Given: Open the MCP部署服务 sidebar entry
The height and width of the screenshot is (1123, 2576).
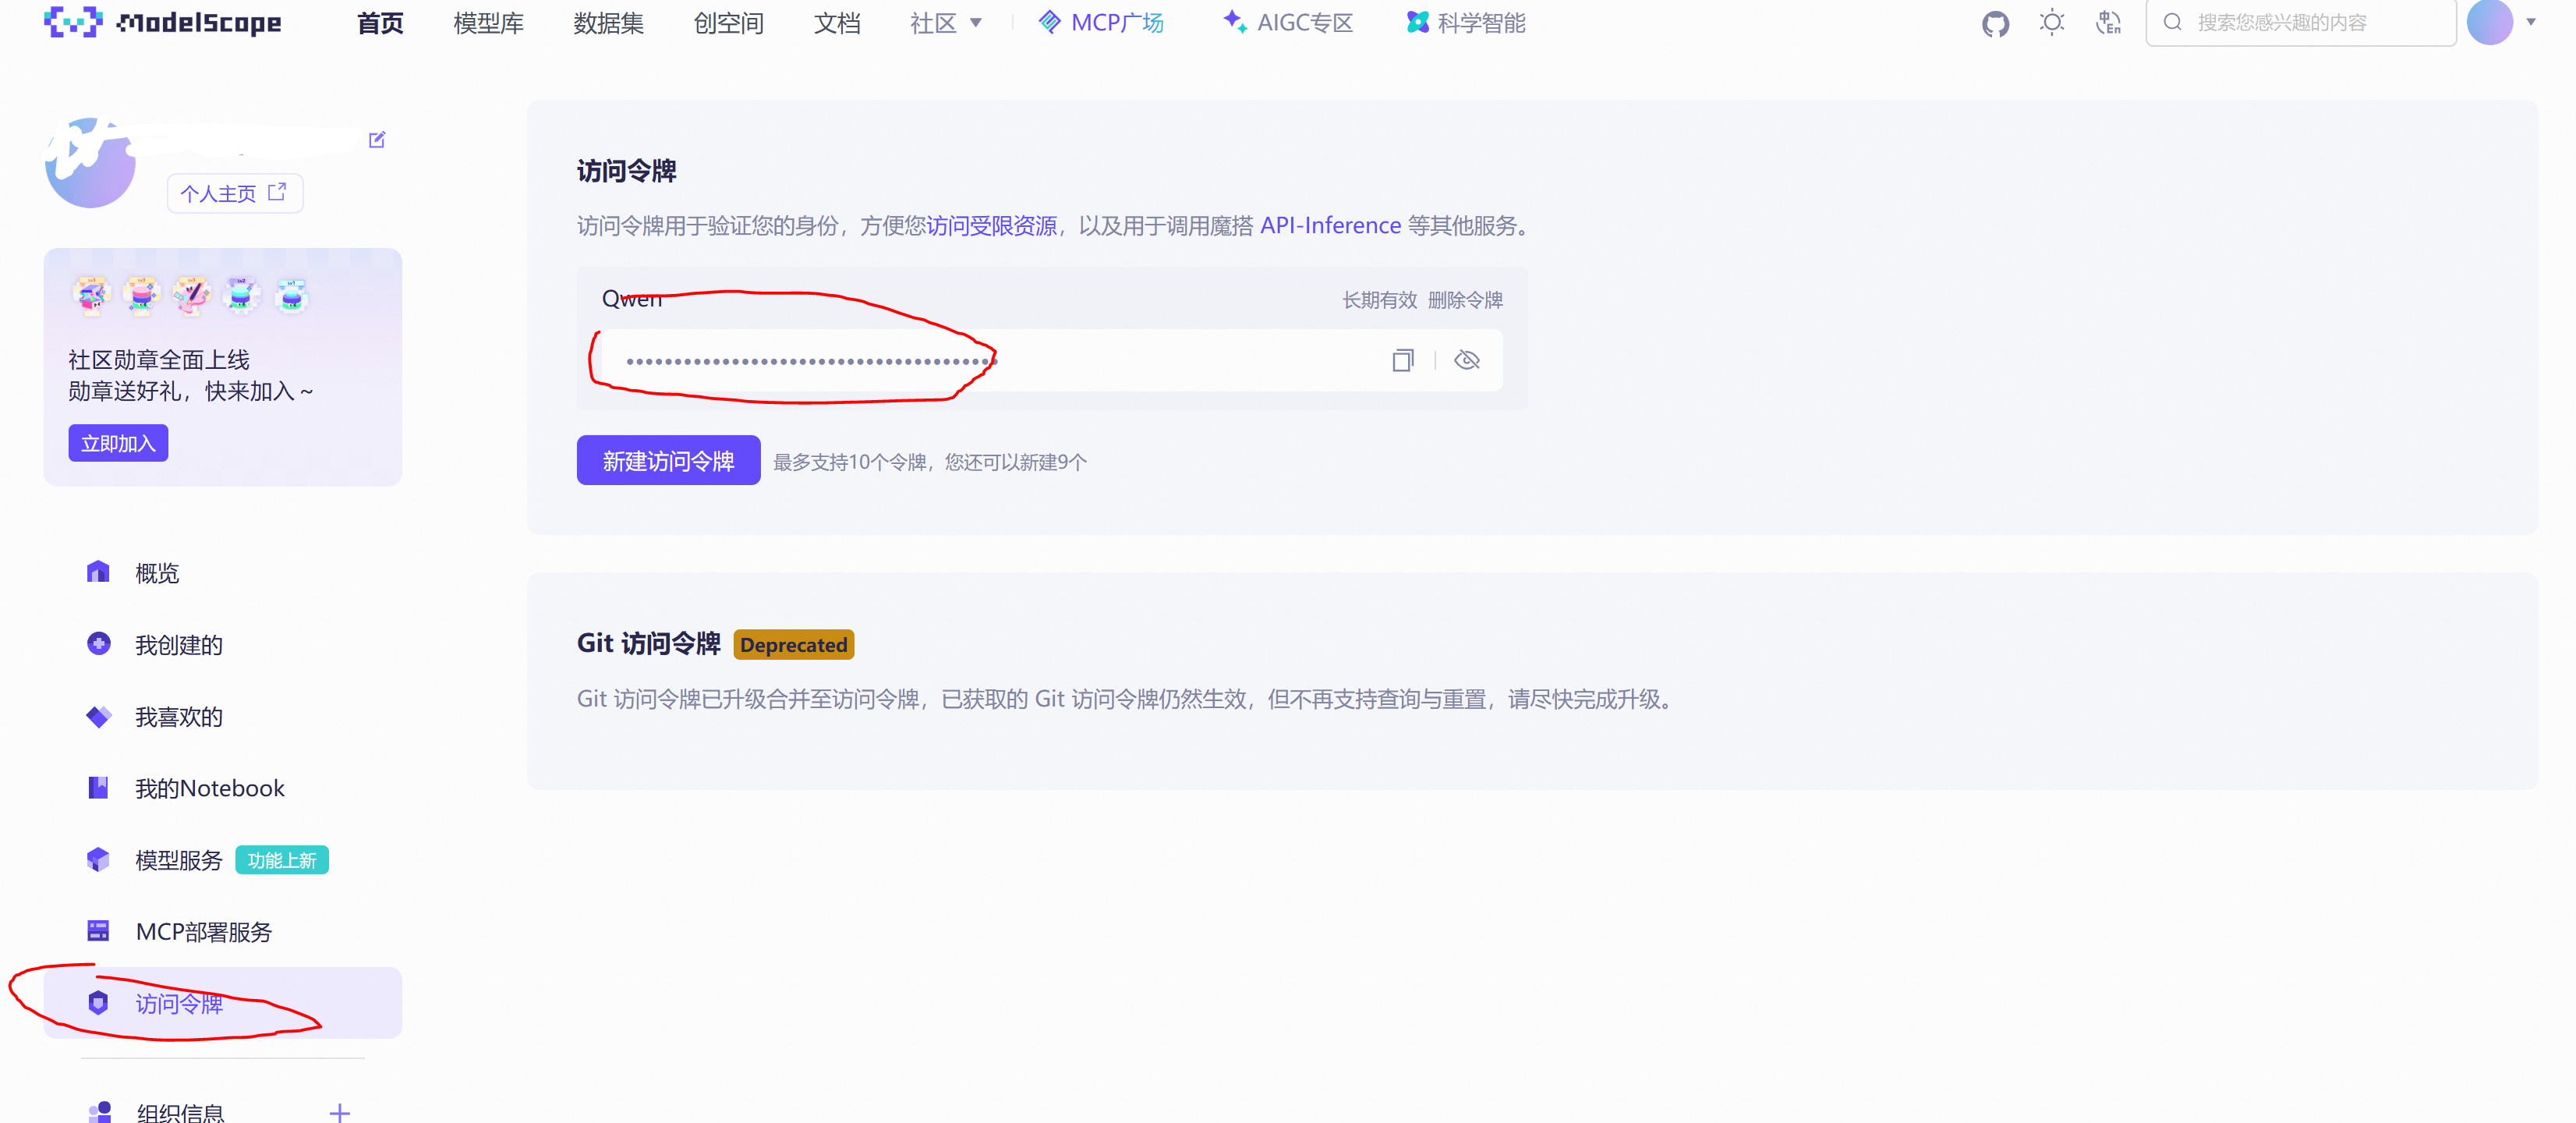Looking at the screenshot, I should 203,932.
